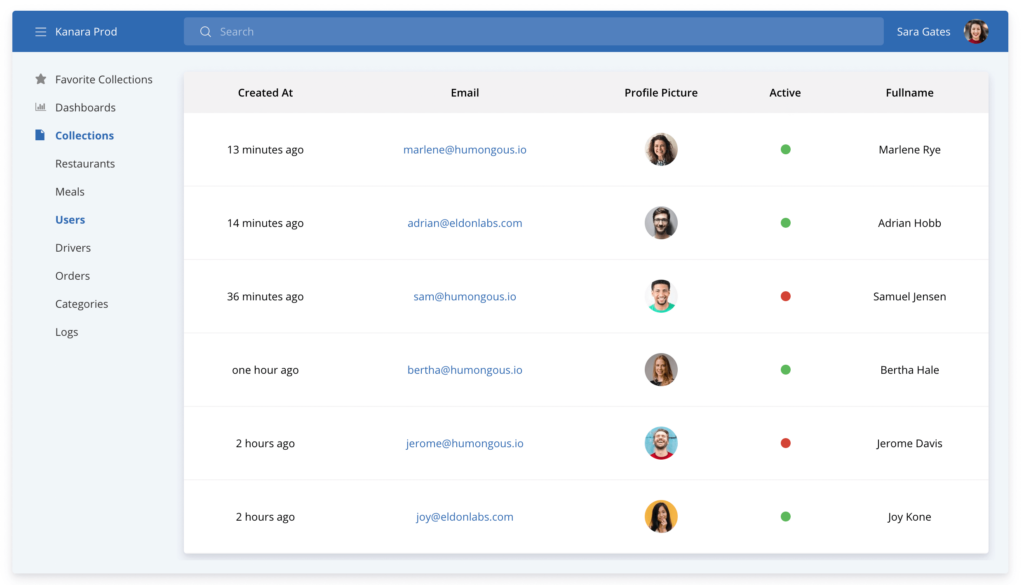Image resolution: width=1024 pixels, height=585 pixels.
Task: Toggle Jerome Davis's active status dot
Action: click(785, 443)
